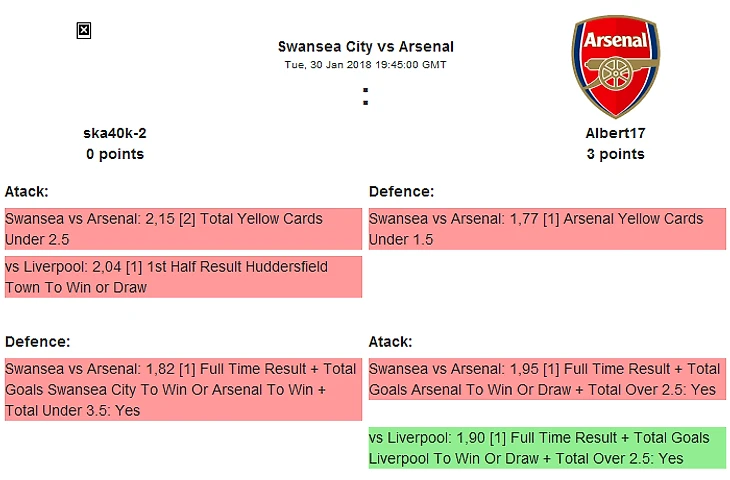The width and height of the screenshot is (730, 480).
Task: Click the left Atack: heading
Action: (x=27, y=191)
